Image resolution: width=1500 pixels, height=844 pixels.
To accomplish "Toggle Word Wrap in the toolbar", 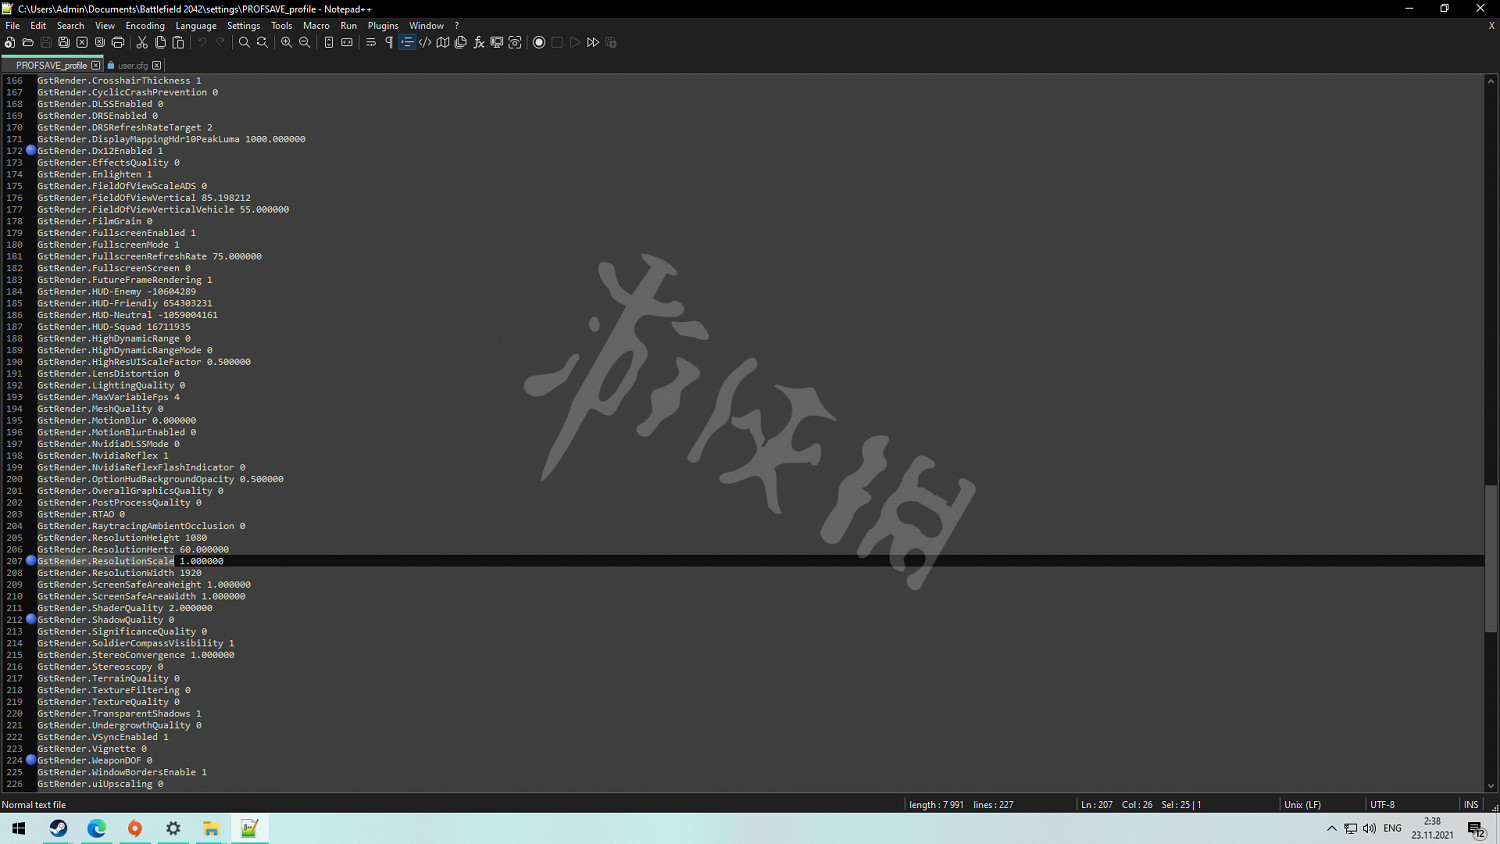I will tap(371, 43).
